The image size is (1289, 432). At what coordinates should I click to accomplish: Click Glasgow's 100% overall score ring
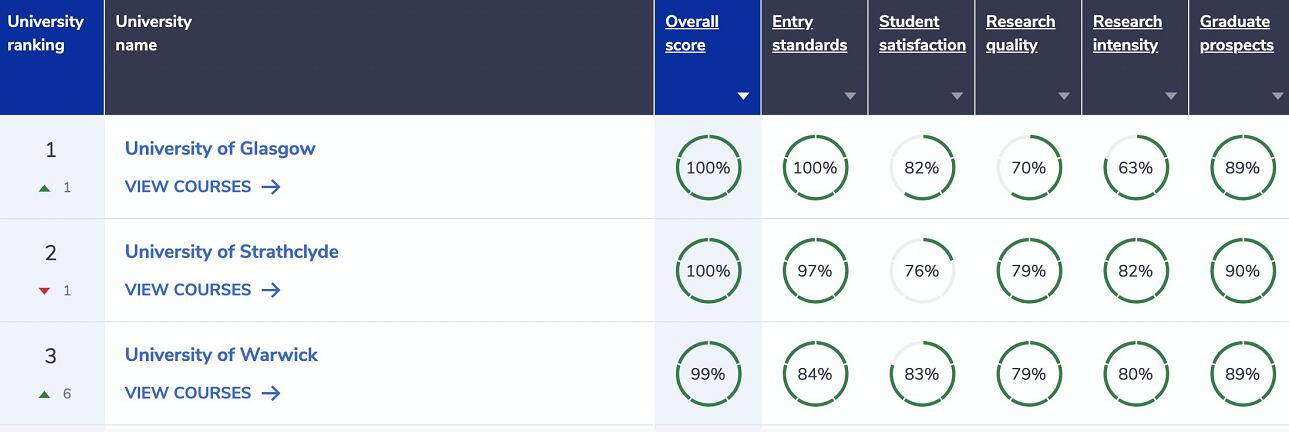pyautogui.click(x=708, y=168)
